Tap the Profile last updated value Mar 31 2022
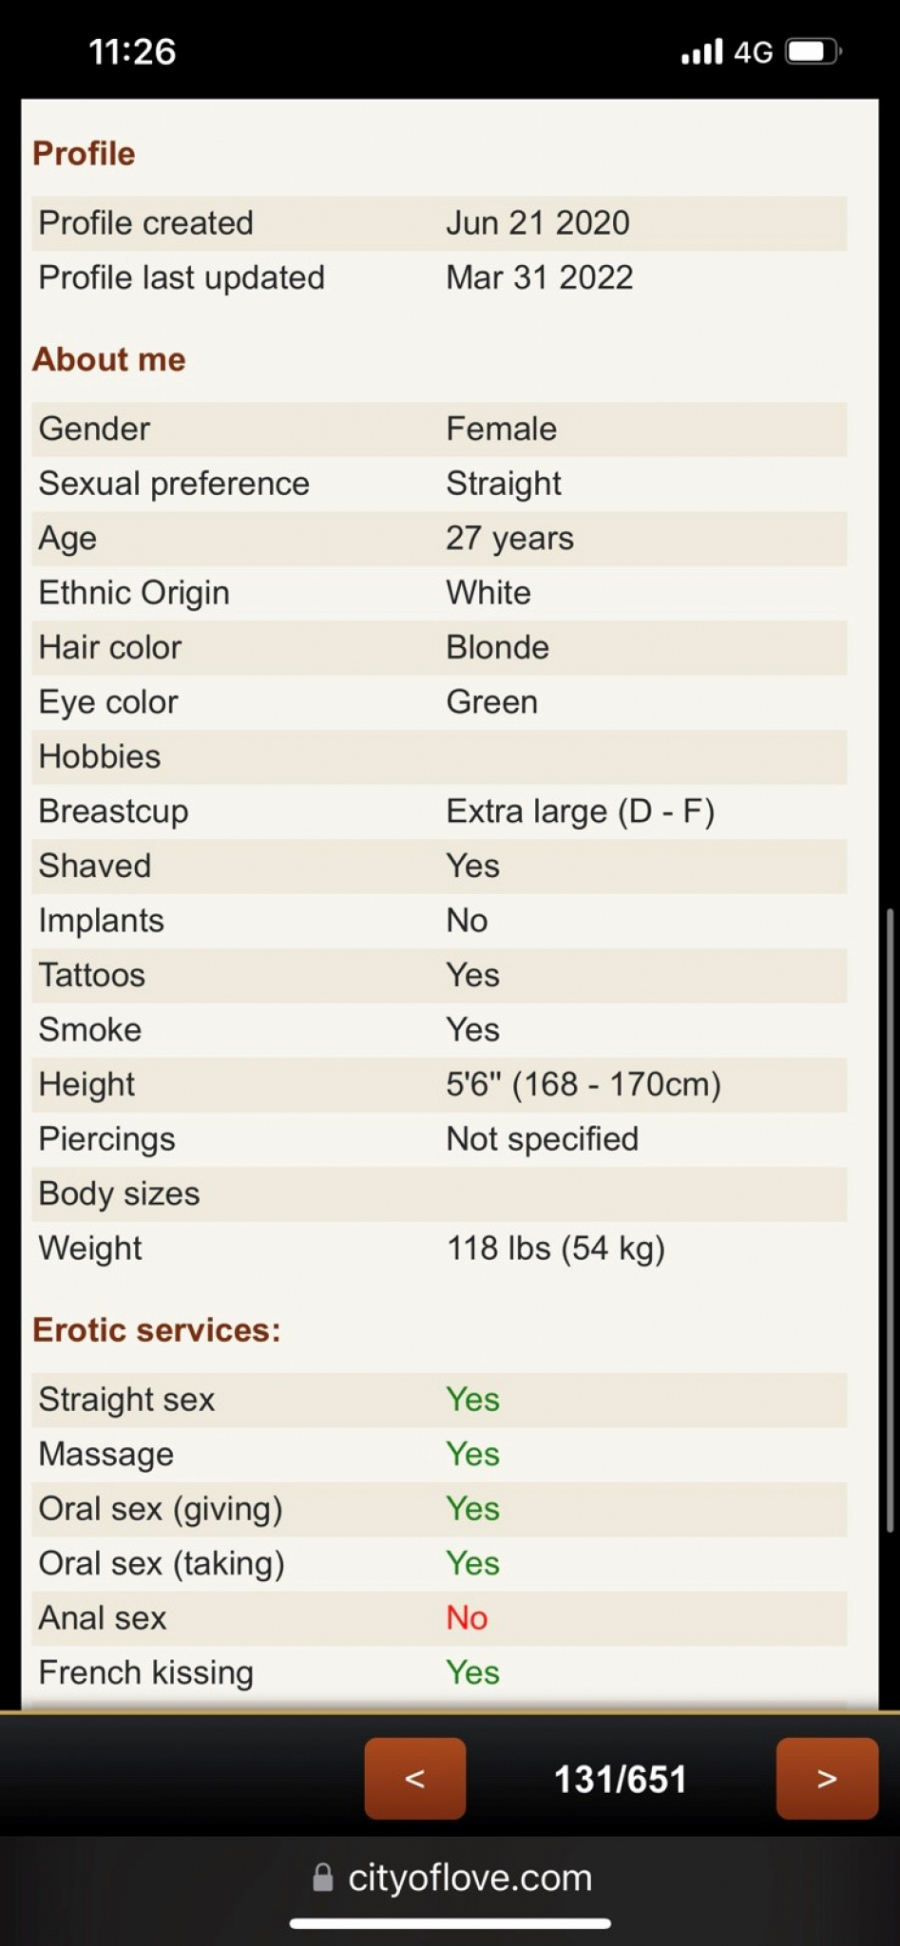The width and height of the screenshot is (900, 1946). 540,277
